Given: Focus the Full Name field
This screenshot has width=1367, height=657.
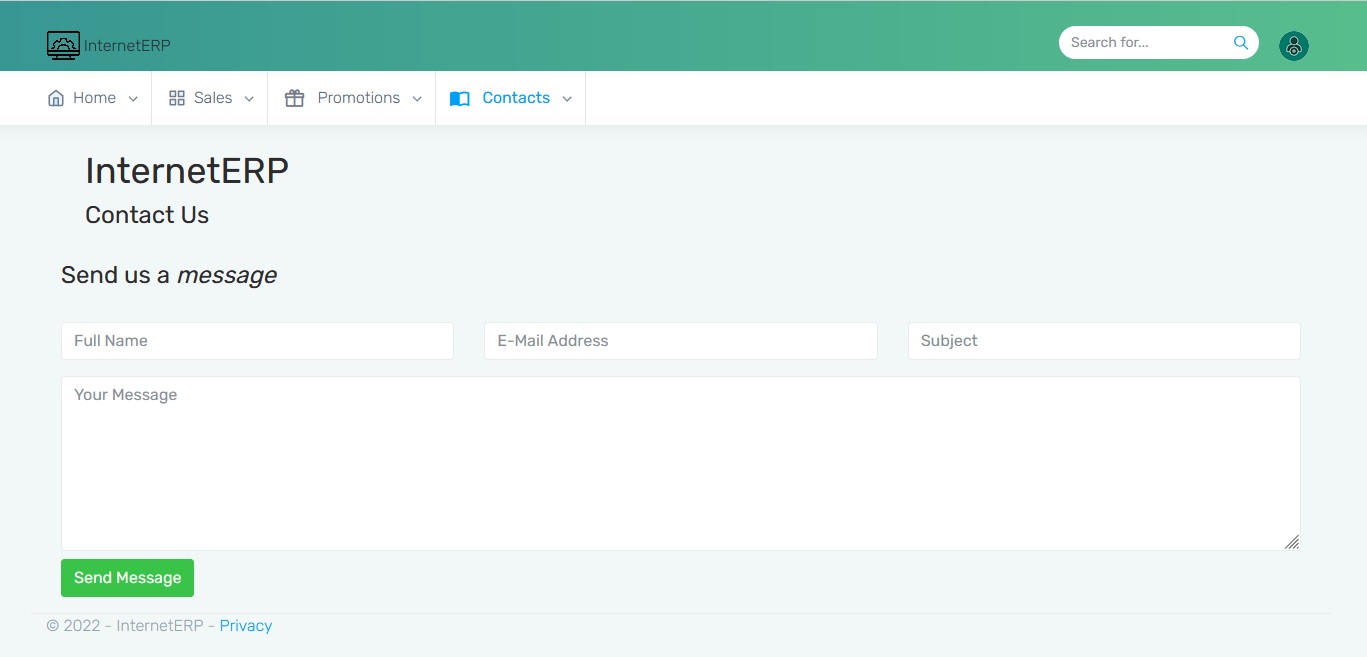Looking at the screenshot, I should pos(257,341).
